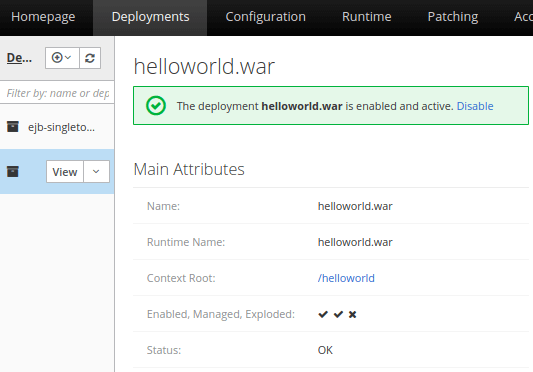Click the Context Root: label
Screen dimensions: 533x372
[181, 278]
